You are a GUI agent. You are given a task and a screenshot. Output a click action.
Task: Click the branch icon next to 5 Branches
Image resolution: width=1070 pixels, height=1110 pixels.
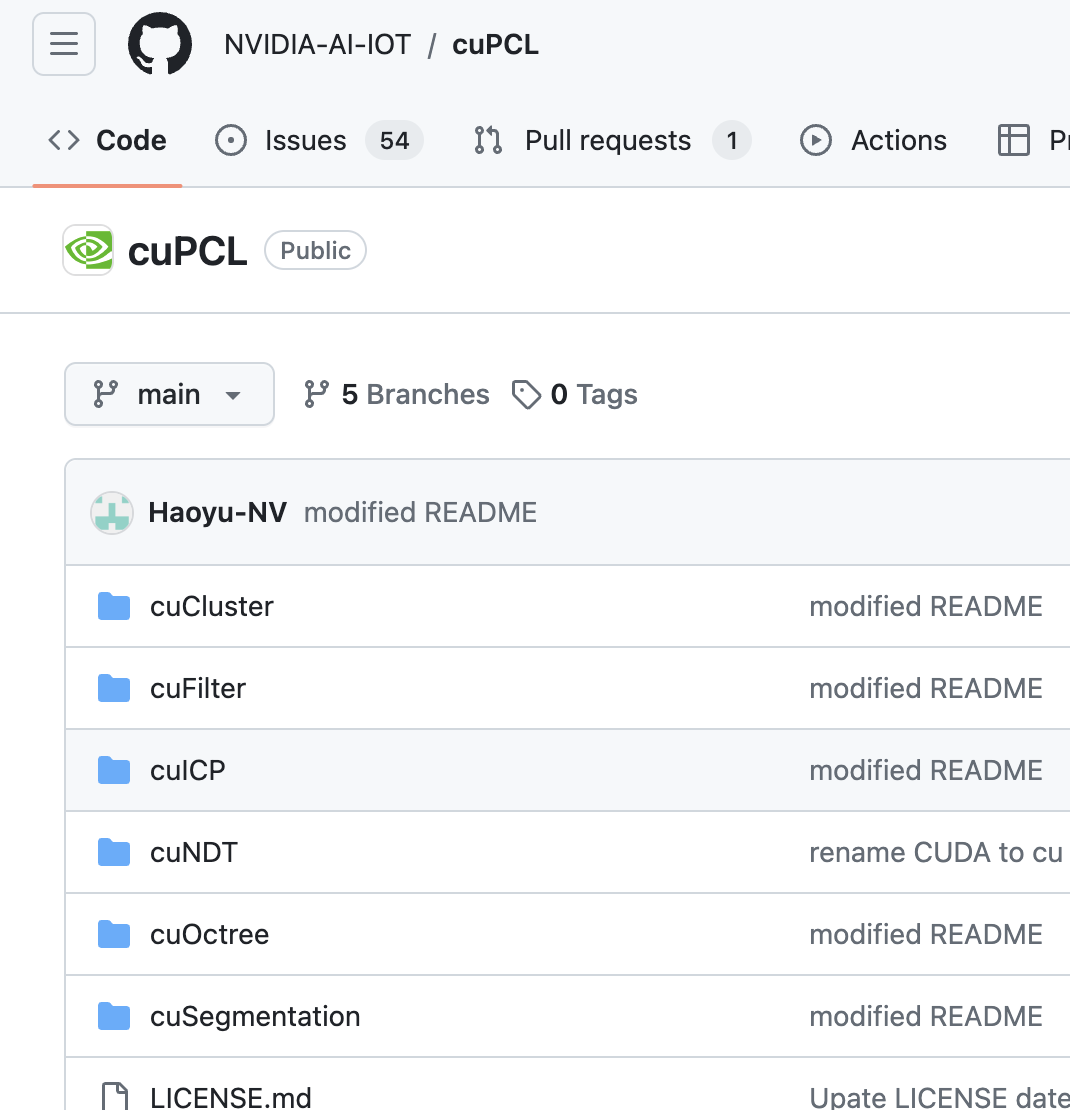click(x=317, y=394)
